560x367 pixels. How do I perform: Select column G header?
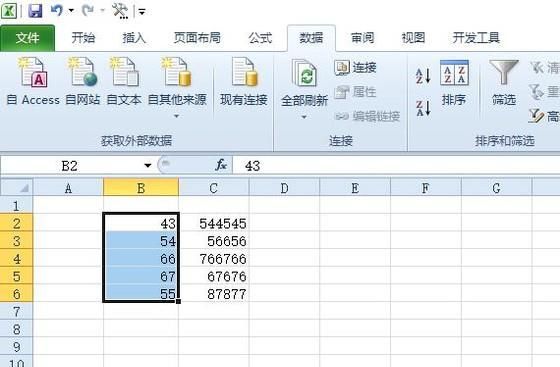pos(496,188)
